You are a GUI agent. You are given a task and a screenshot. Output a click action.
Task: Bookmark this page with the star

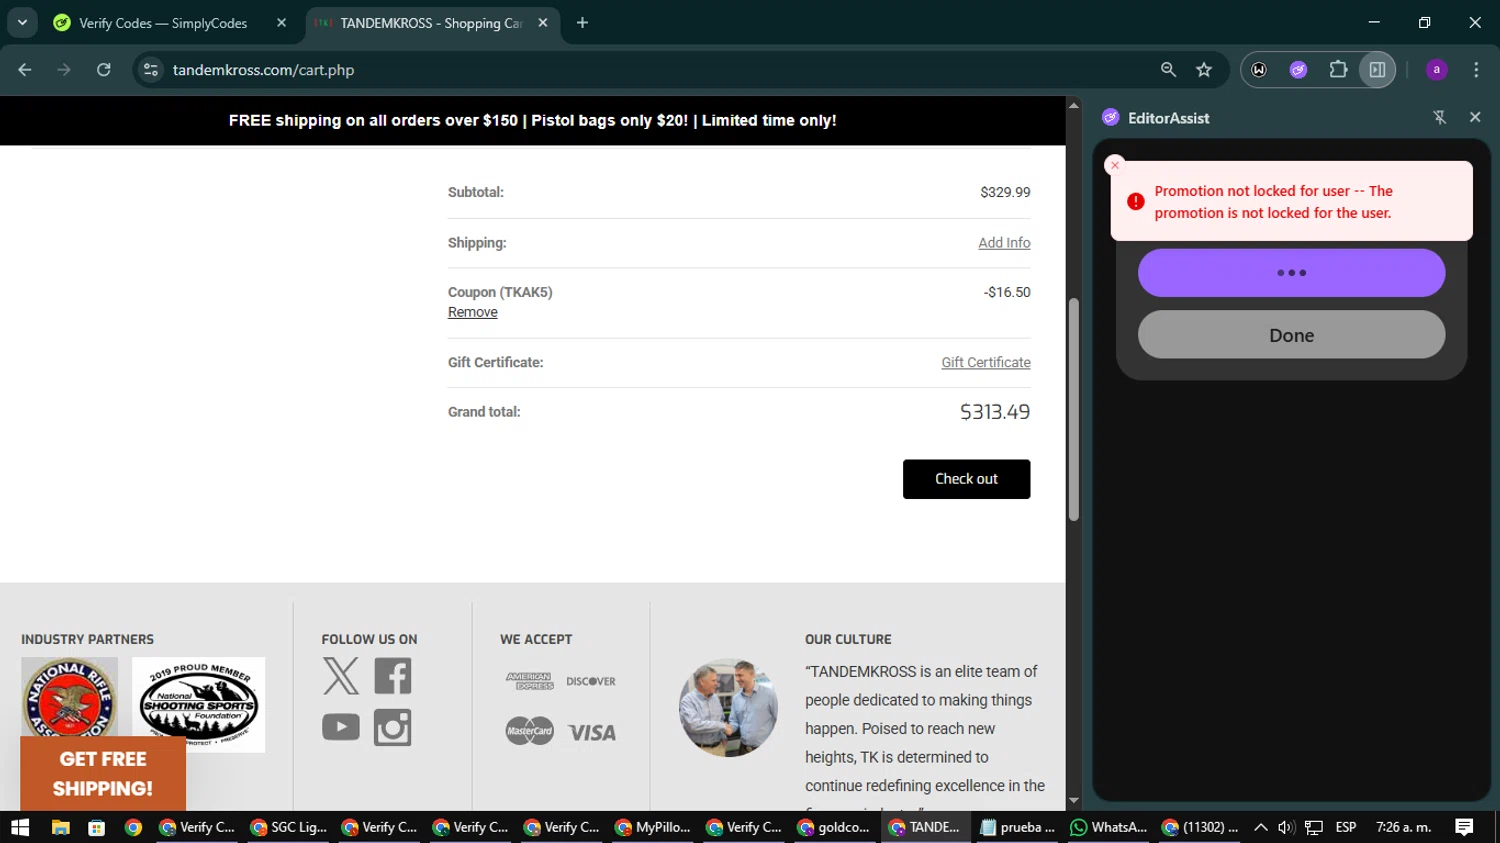(x=1204, y=70)
